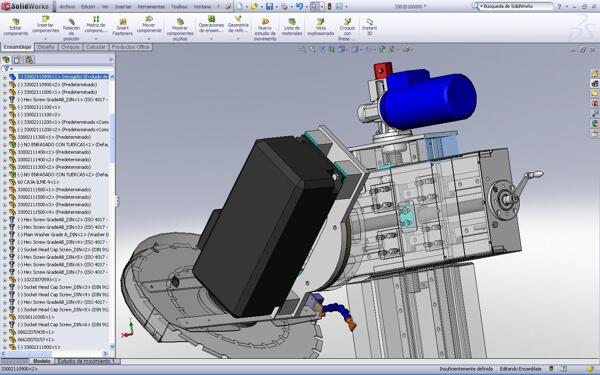Expand Operaciones de ensamblaje dropdown arrow
The width and height of the screenshot is (600, 375).
pos(211,39)
